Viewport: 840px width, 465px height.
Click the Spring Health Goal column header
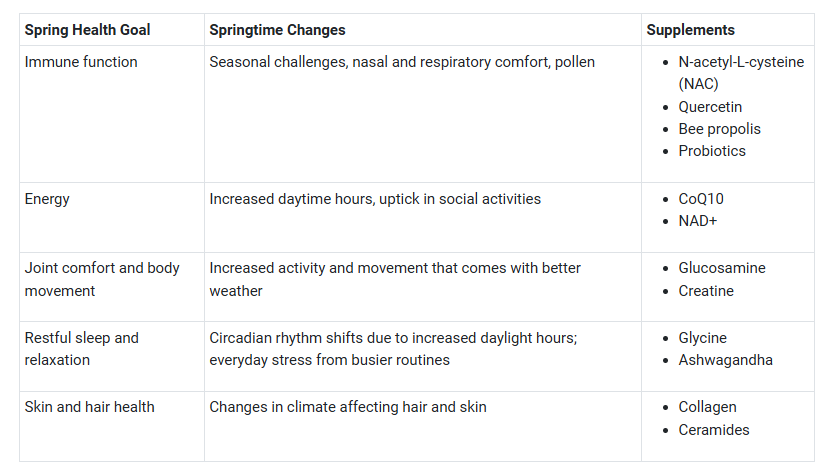(87, 30)
